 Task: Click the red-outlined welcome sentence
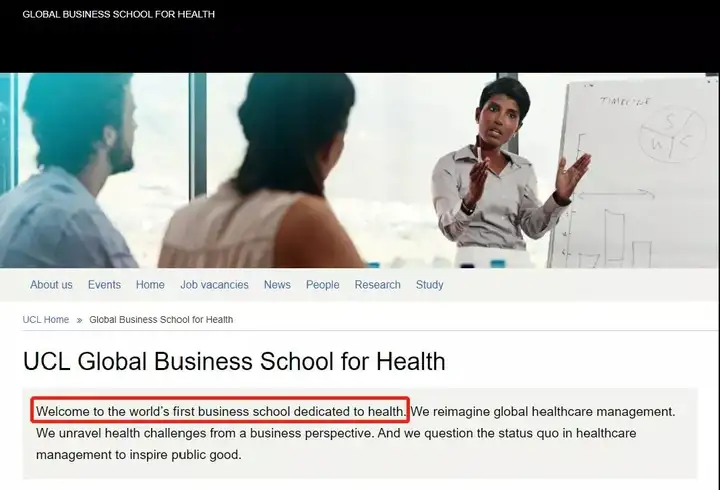220,410
